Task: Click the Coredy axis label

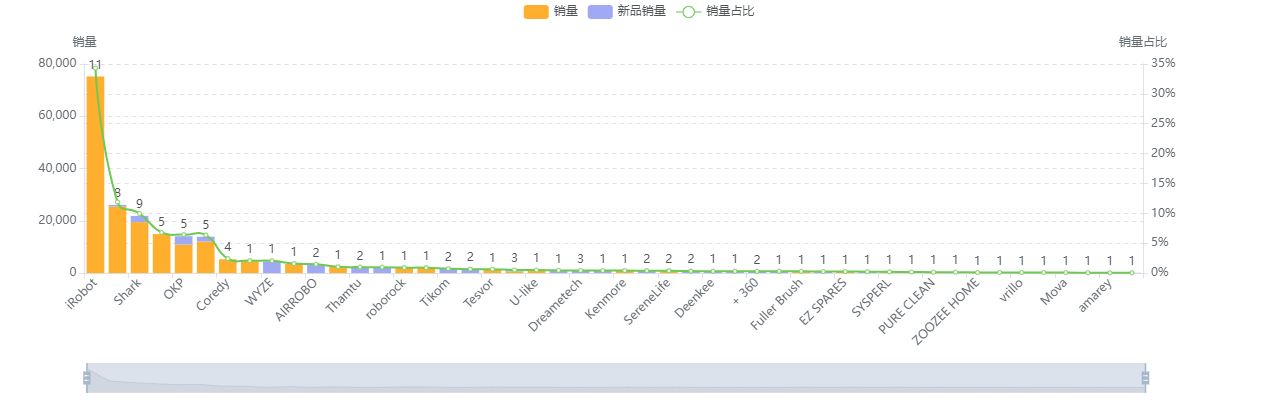Action: point(213,297)
